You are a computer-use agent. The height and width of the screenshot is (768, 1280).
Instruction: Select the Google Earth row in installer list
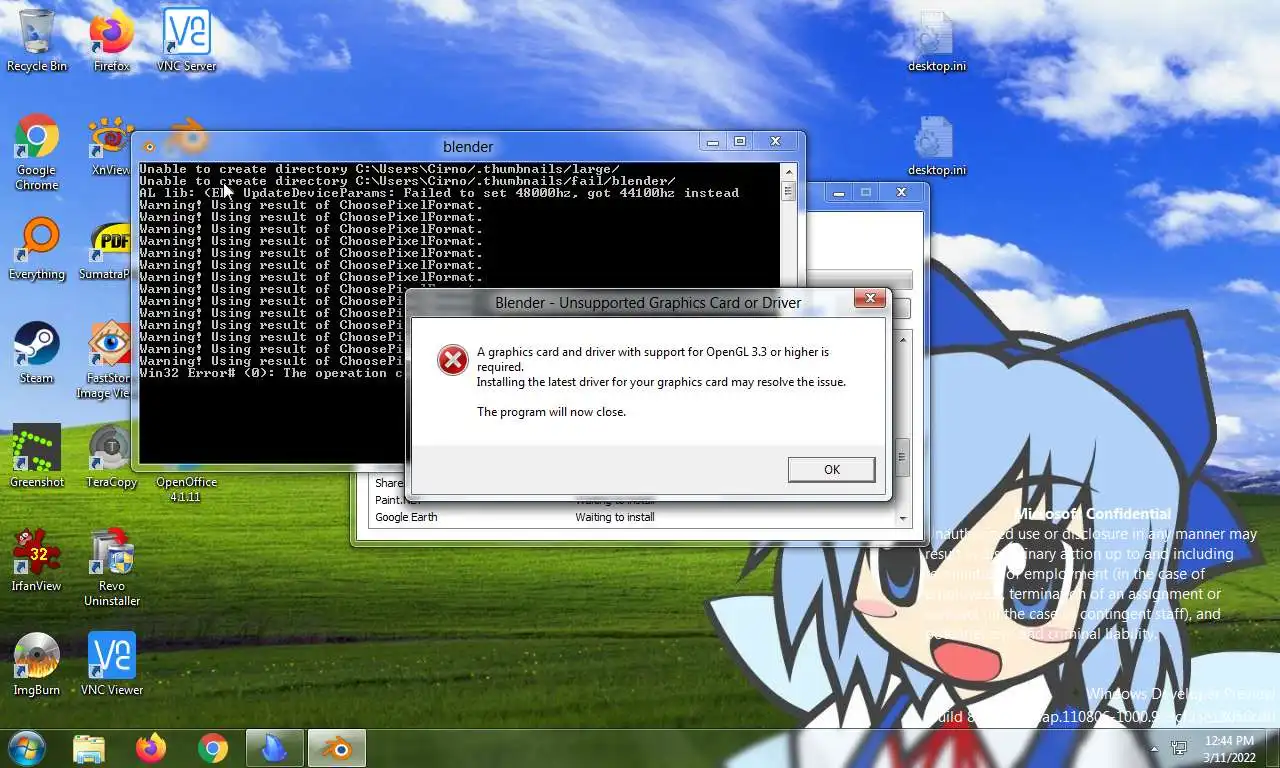coord(632,517)
